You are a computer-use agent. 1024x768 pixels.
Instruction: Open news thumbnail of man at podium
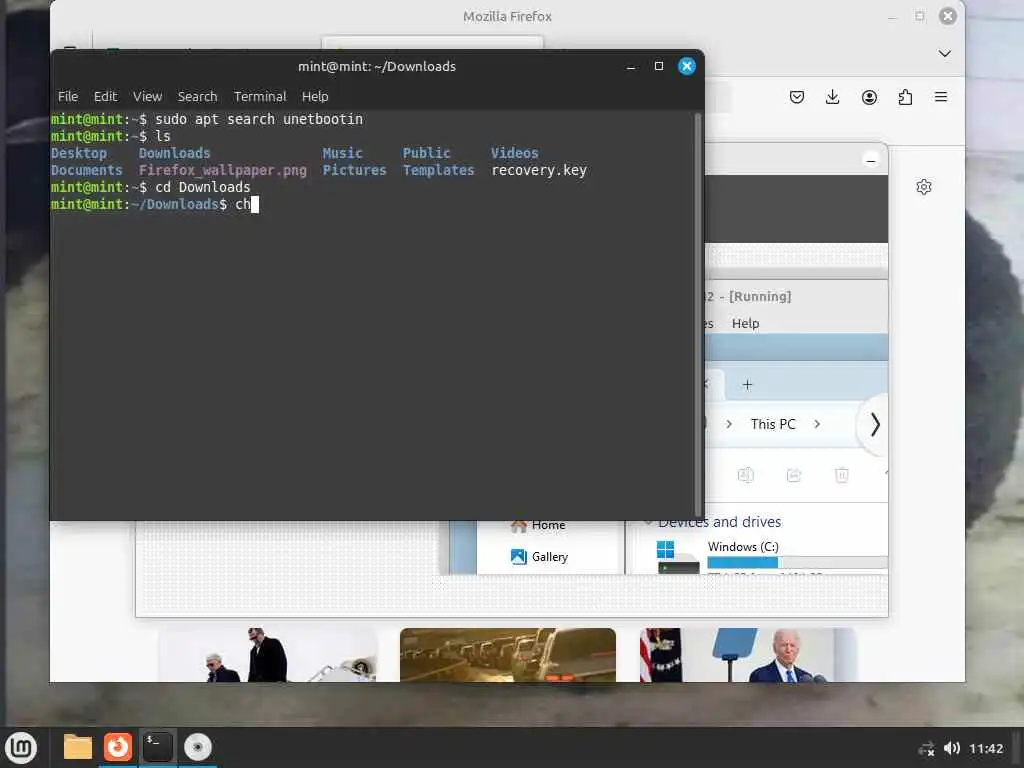tap(748, 655)
